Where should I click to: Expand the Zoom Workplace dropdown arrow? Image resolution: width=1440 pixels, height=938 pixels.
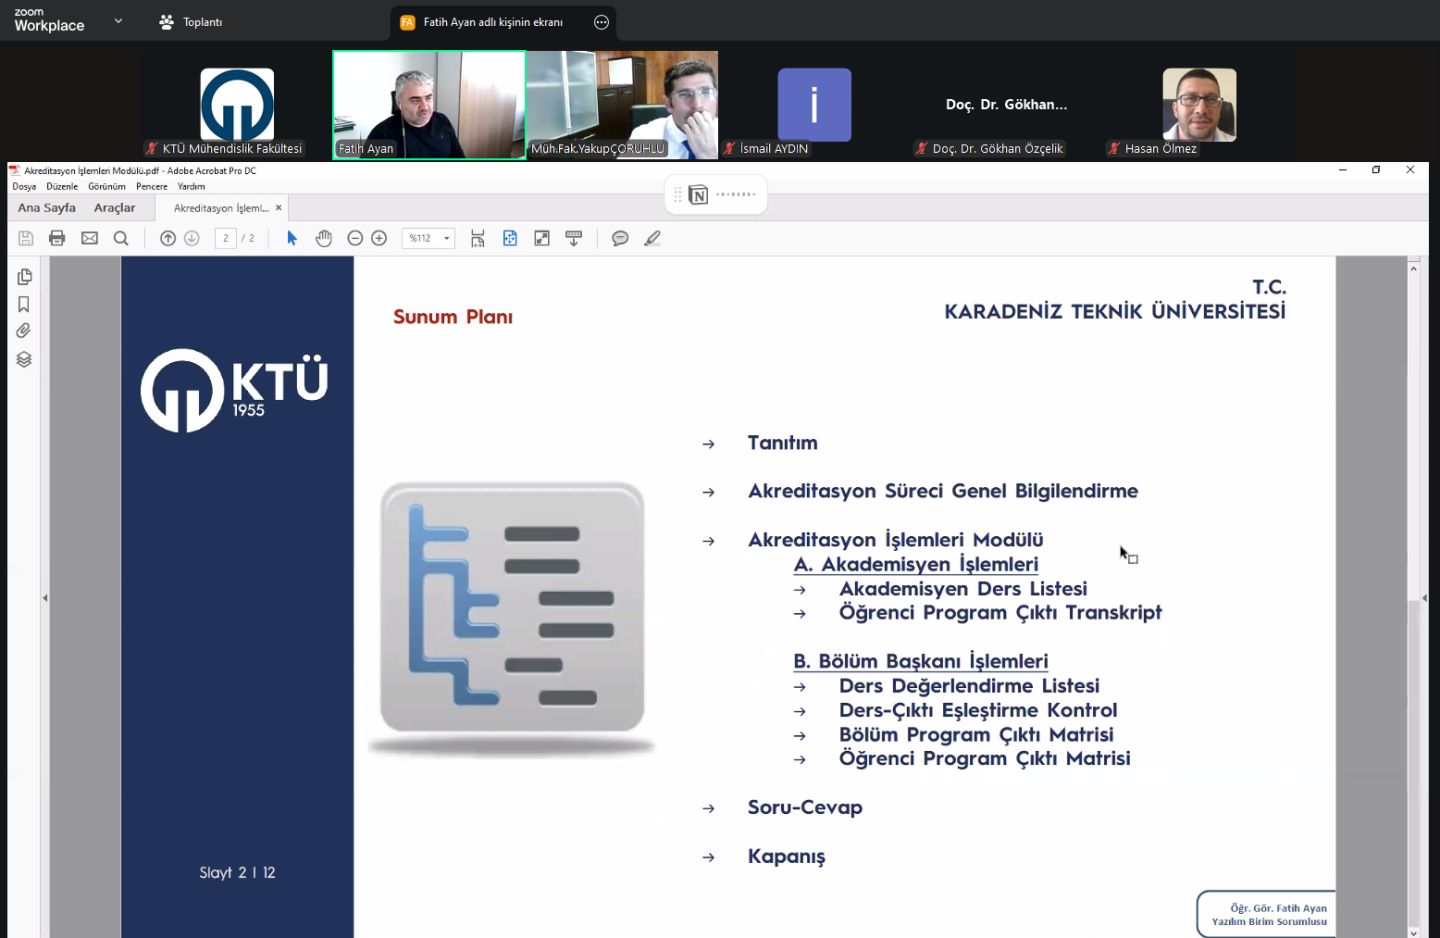click(x=118, y=21)
